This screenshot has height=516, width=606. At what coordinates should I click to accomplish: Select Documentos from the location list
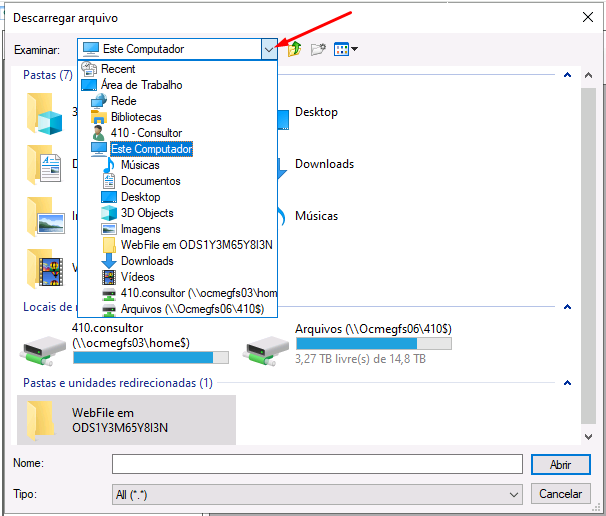pyautogui.click(x=150, y=181)
